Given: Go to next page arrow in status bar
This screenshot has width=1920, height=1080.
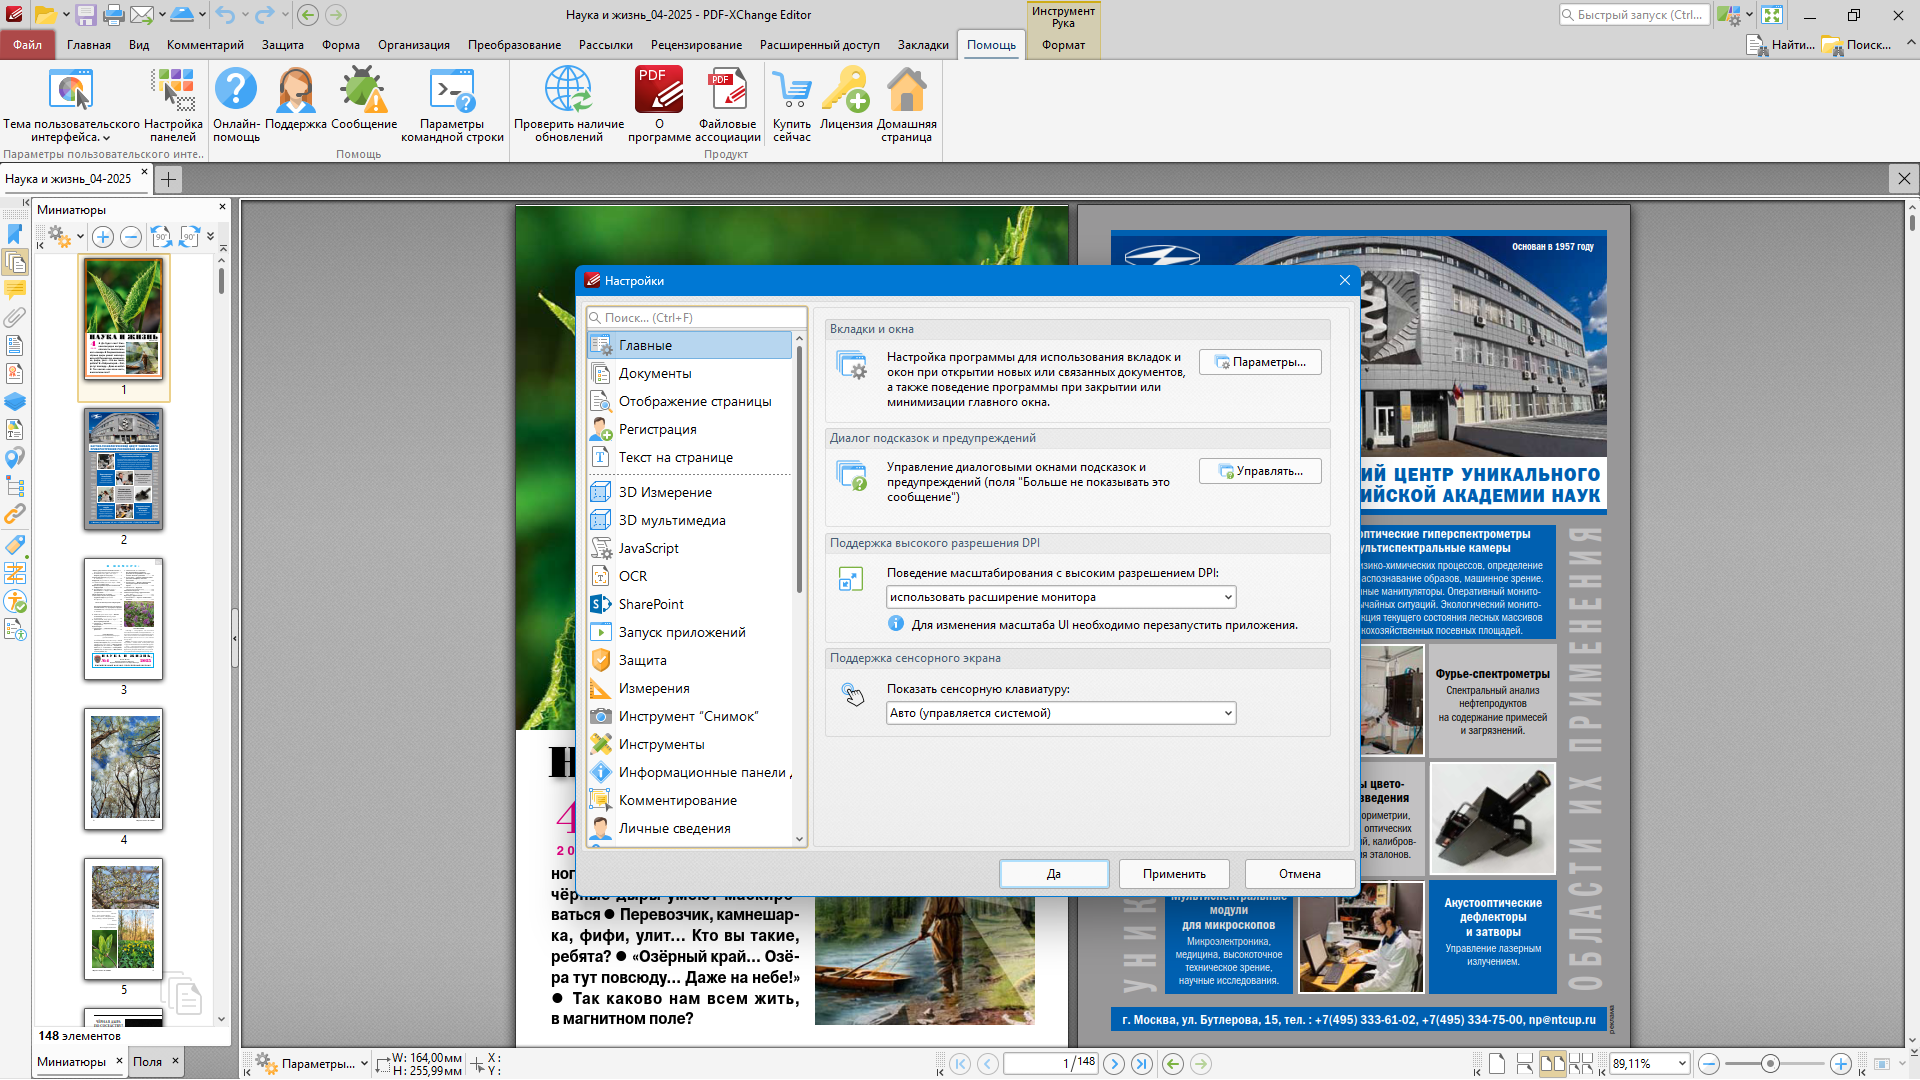Looking at the screenshot, I should click(x=1114, y=1064).
